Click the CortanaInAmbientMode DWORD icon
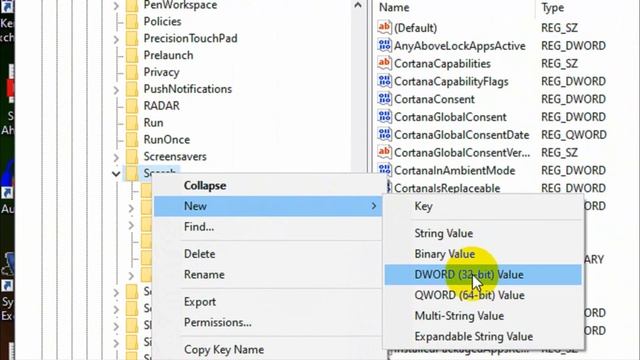The height and width of the screenshot is (360, 640). (384, 170)
